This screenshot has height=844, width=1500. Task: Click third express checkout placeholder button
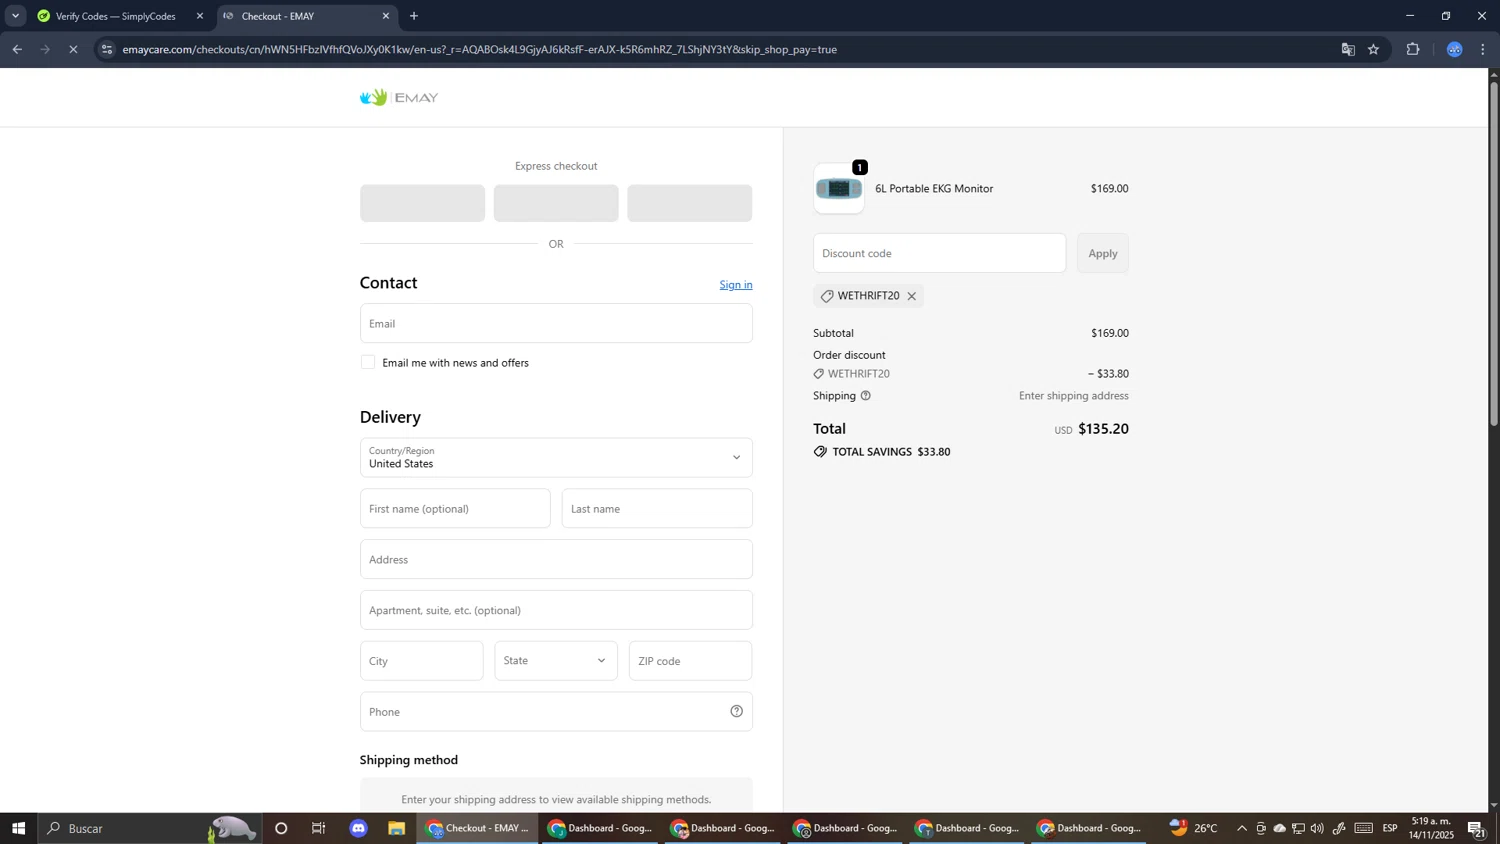(x=690, y=203)
